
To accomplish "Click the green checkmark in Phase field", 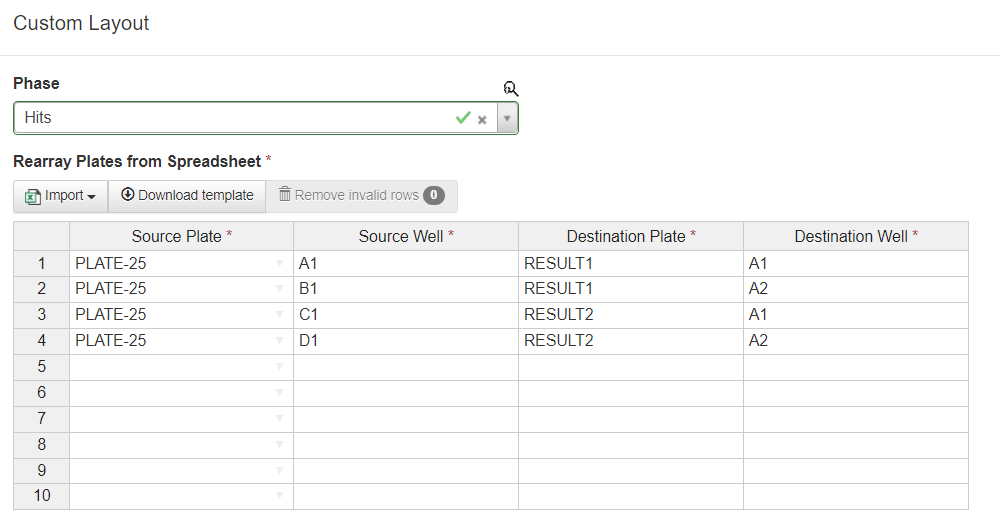I will click(462, 118).
